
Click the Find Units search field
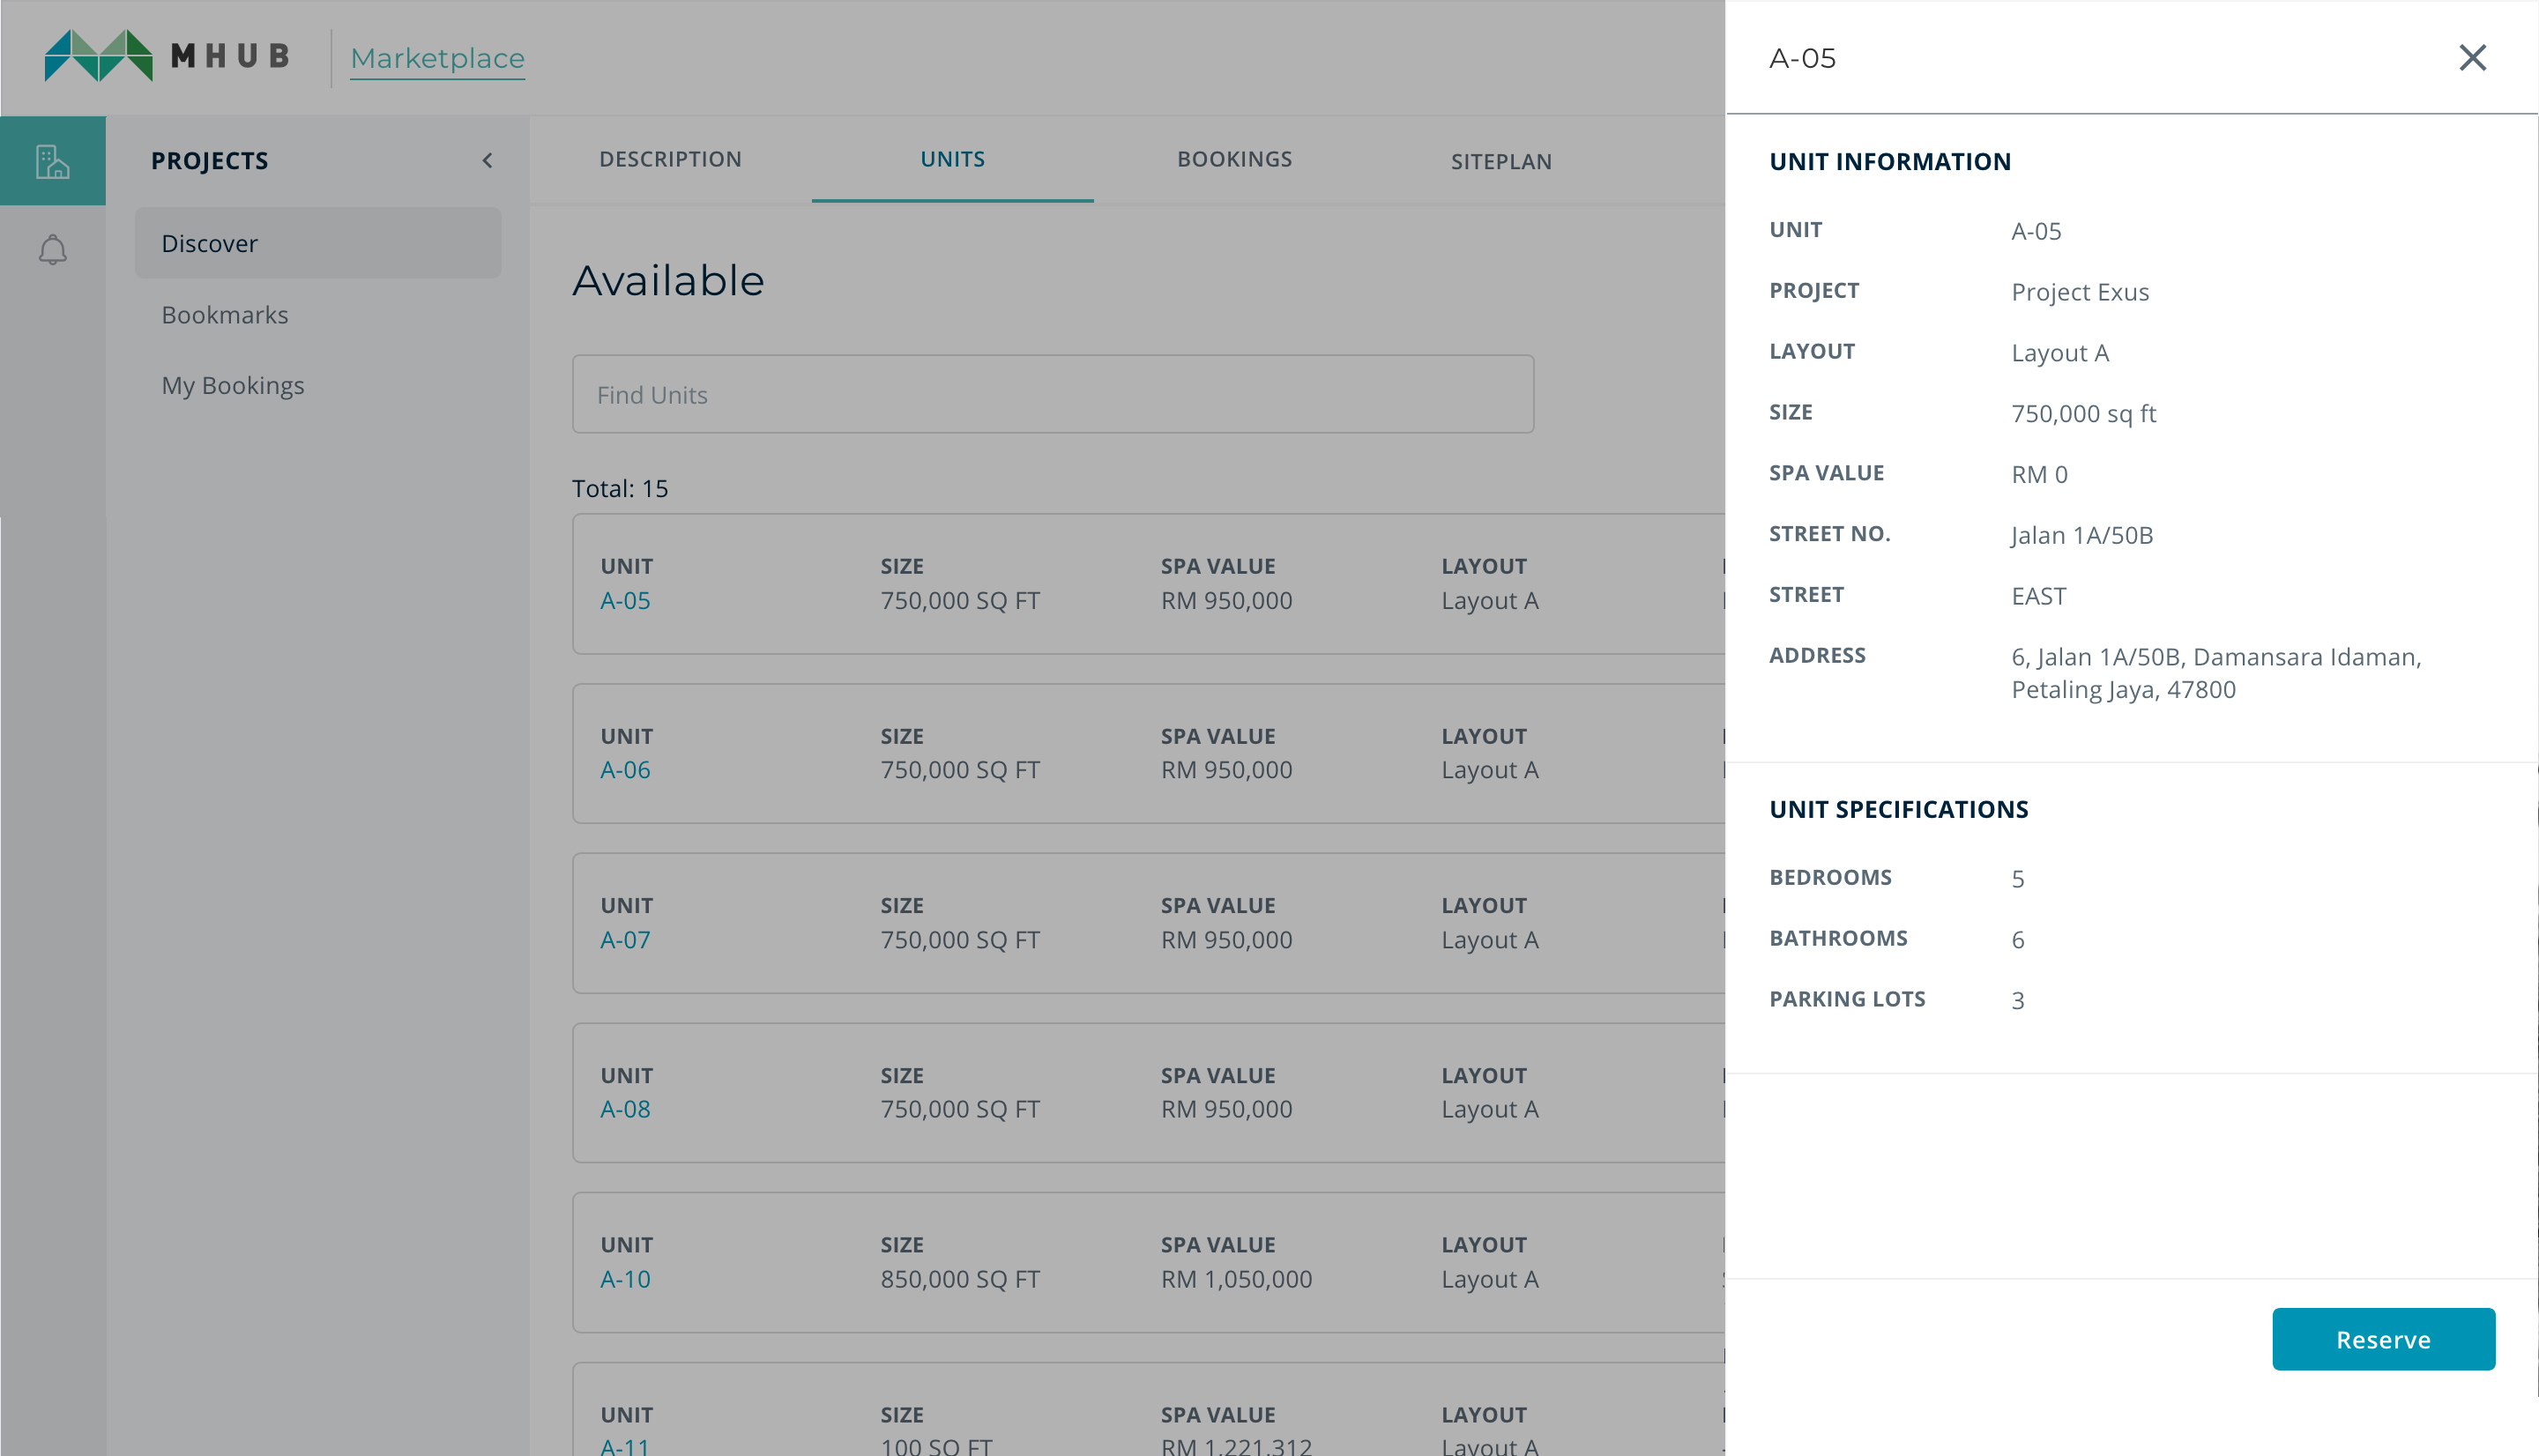pyautogui.click(x=1052, y=394)
